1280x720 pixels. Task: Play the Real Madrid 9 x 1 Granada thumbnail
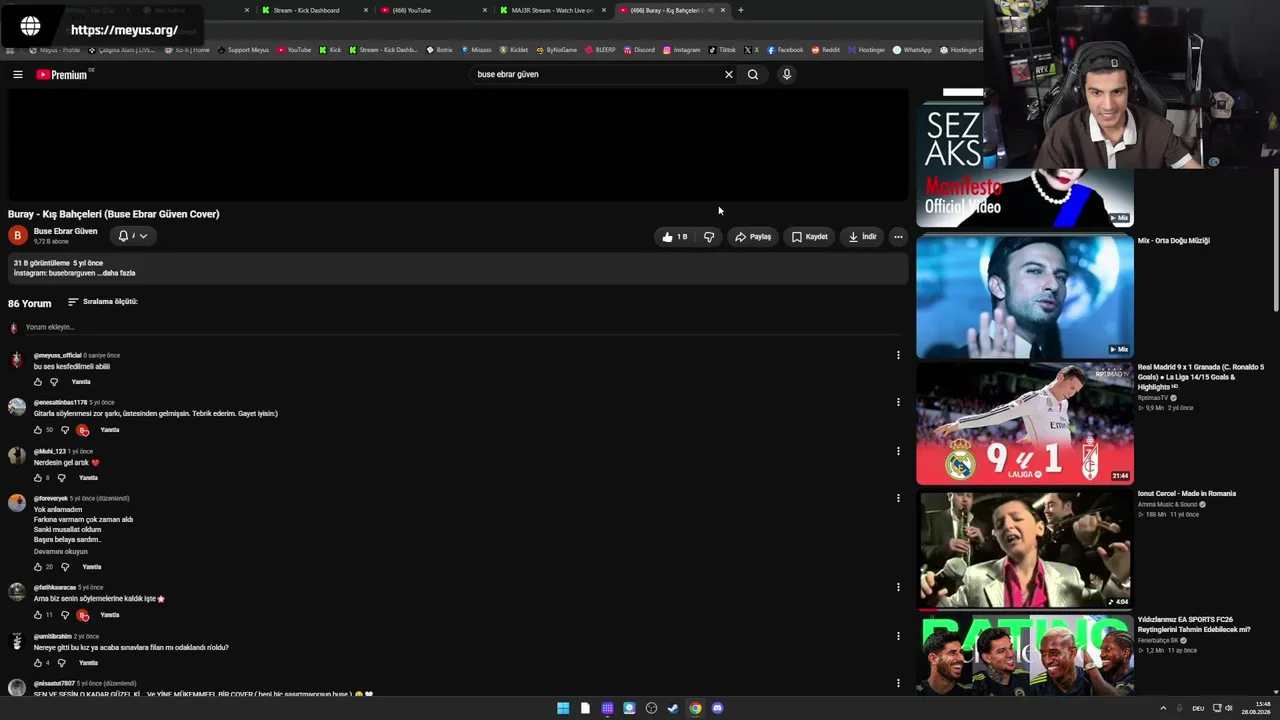[1025, 424]
